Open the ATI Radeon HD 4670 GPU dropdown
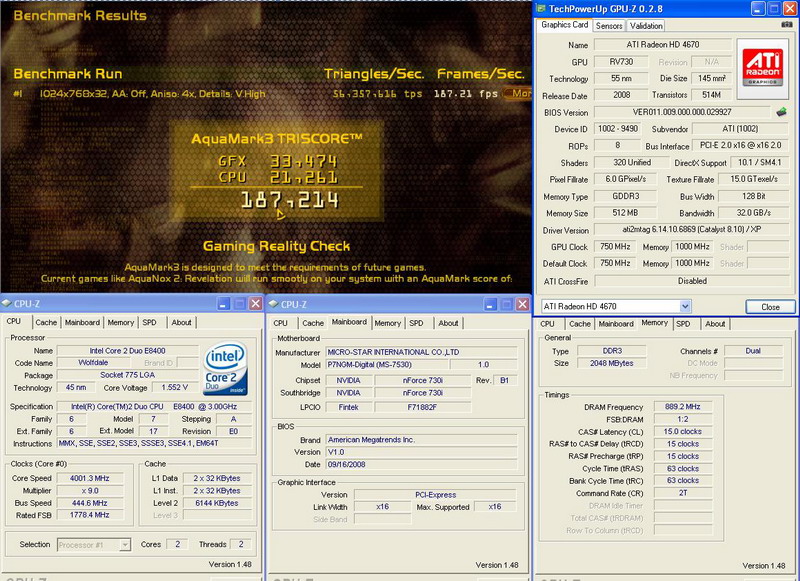Viewport: 800px width, 581px height. tap(685, 306)
